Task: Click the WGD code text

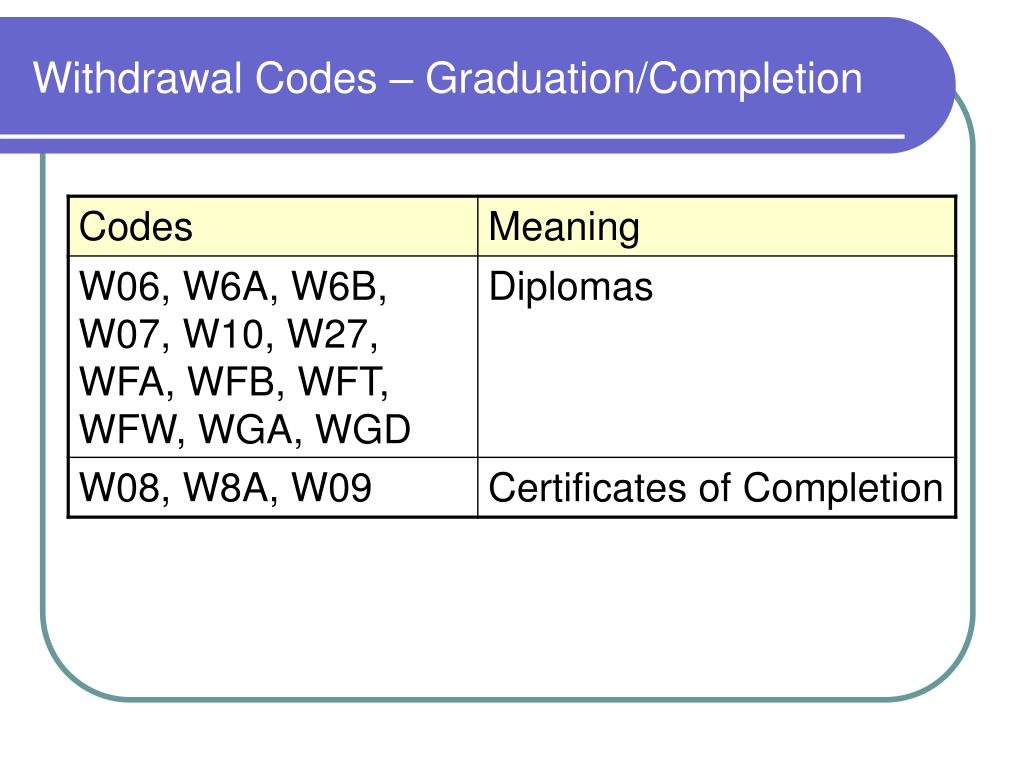Action: 362,429
